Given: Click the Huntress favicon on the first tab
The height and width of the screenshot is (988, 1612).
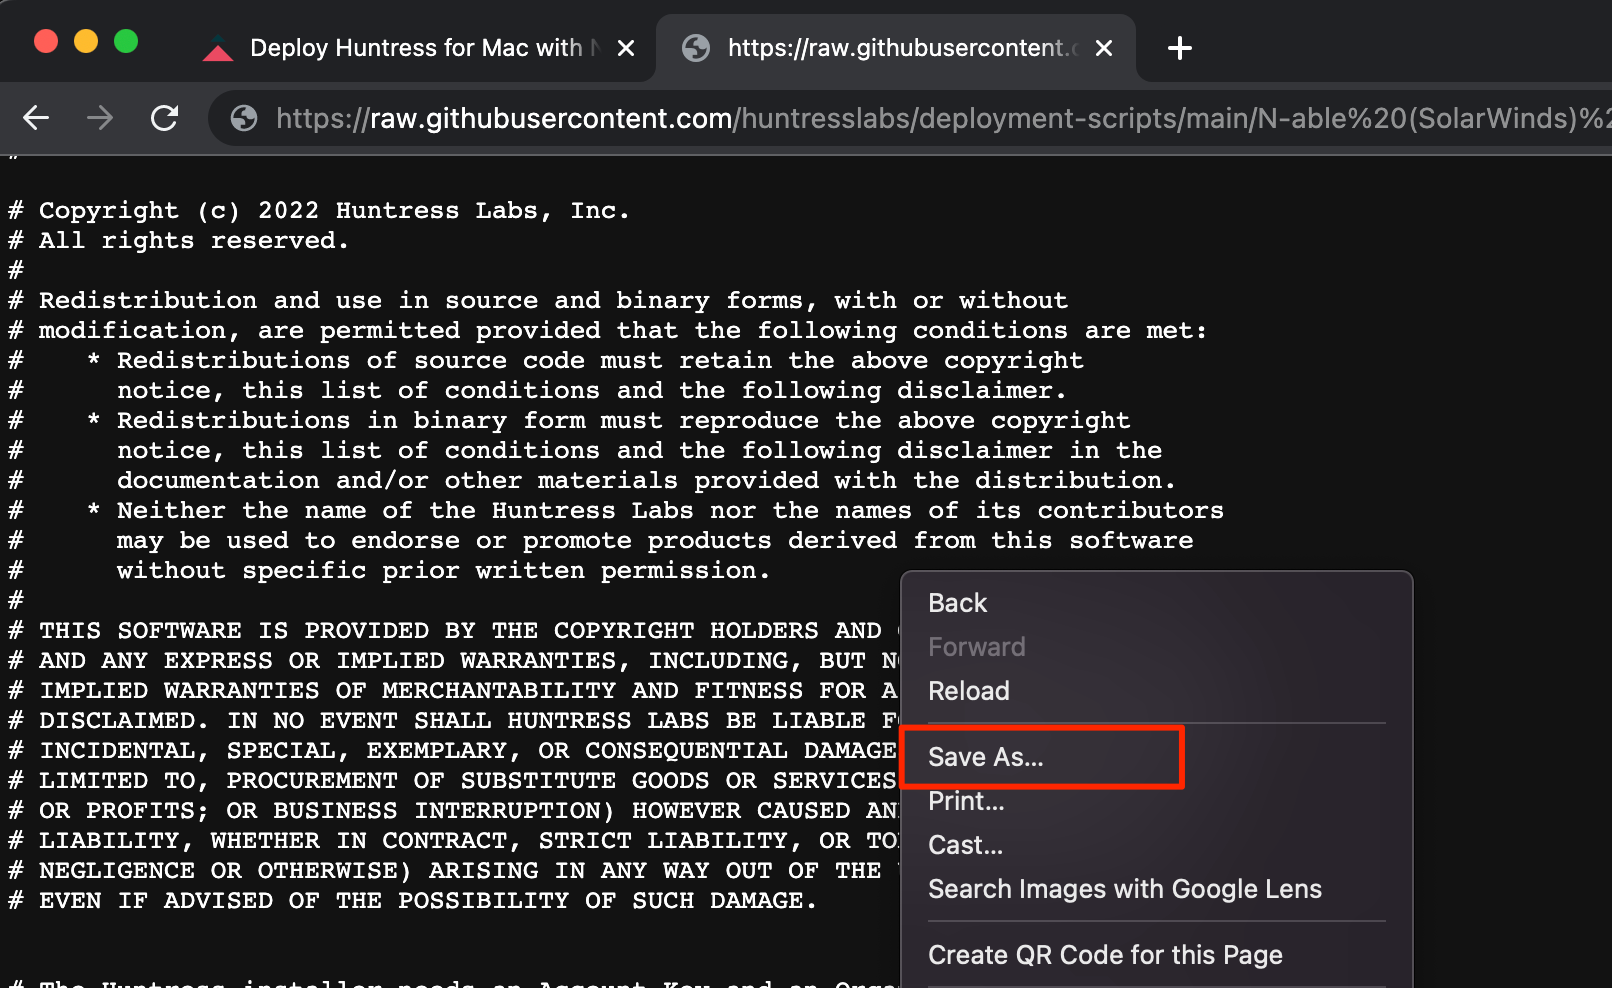Looking at the screenshot, I should (218, 48).
